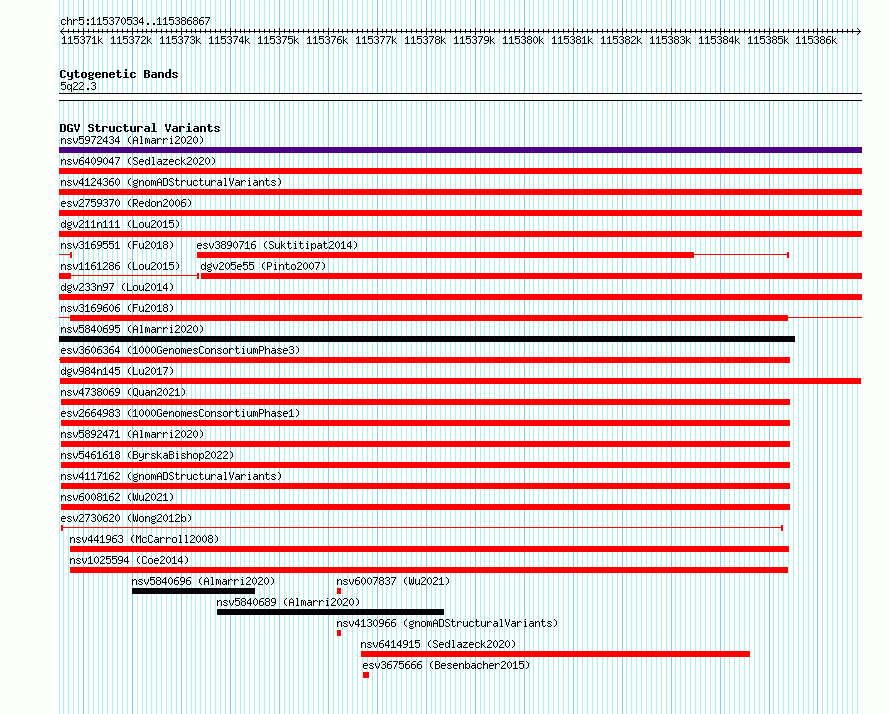Click the ruler's right arrow end
The width and height of the screenshot is (890, 714).
[x=859, y=31]
